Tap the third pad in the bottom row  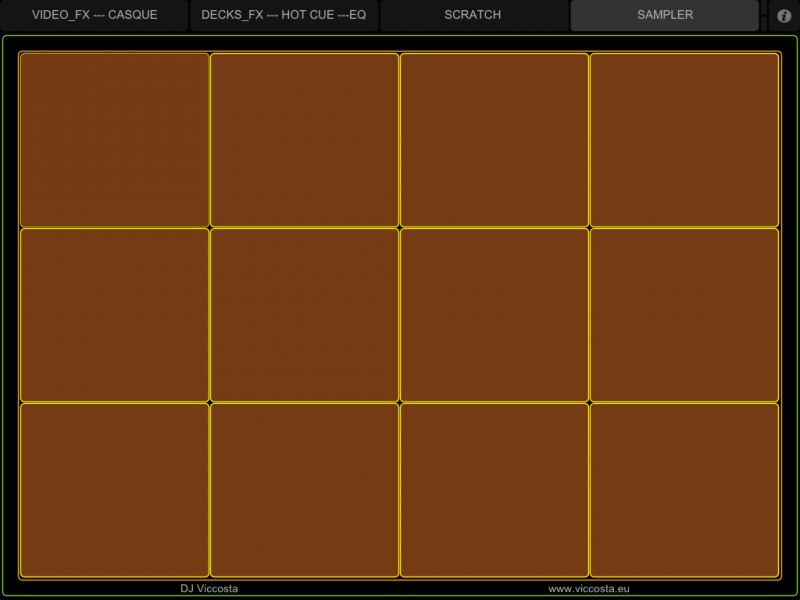pyautogui.click(x=494, y=490)
